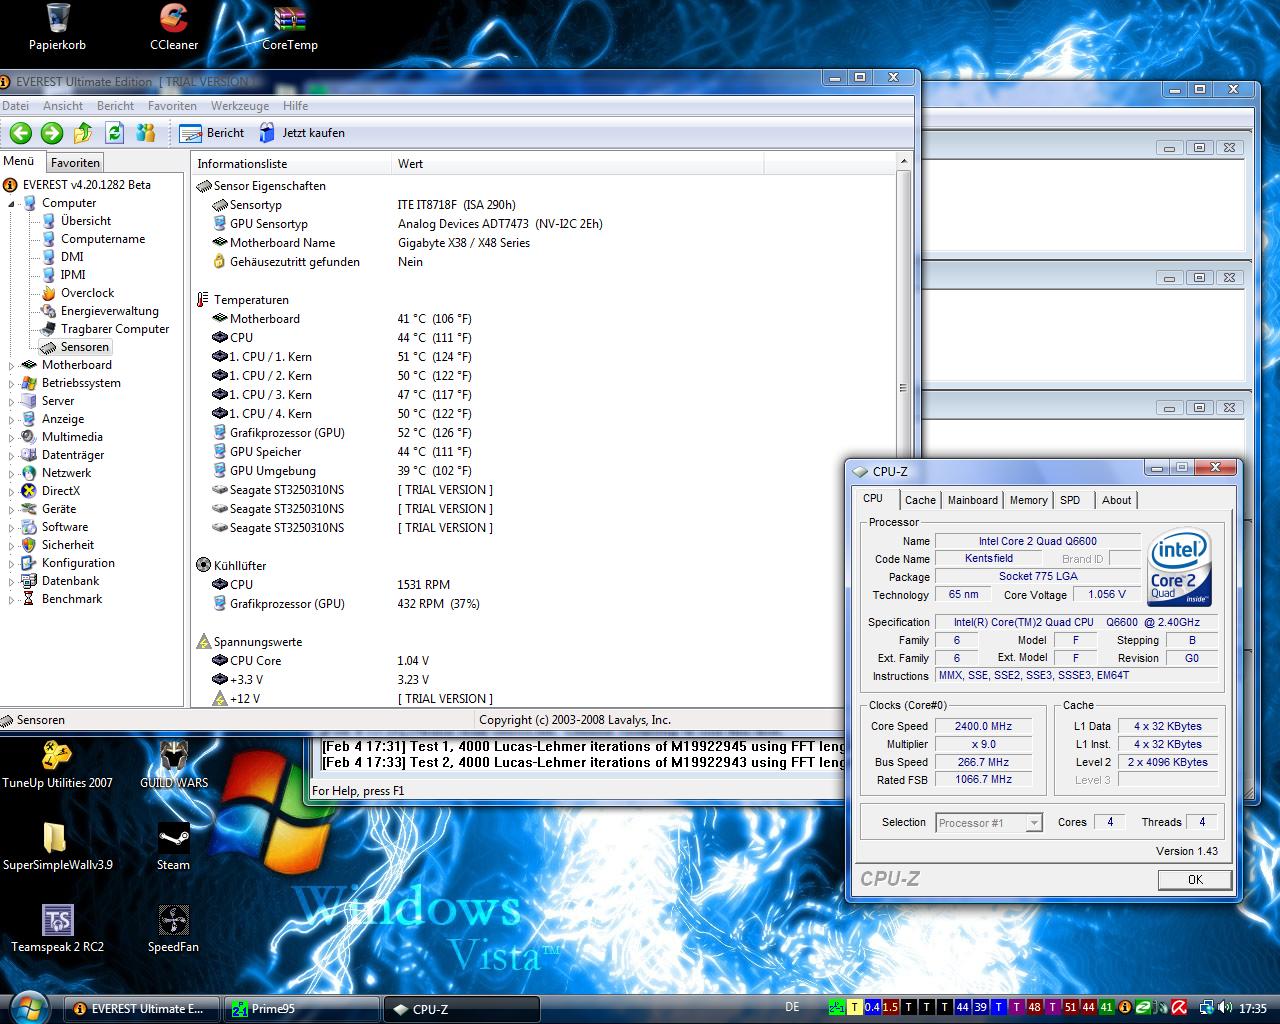Select the SuperSimpleWallv3.9 folder icon

57,847
